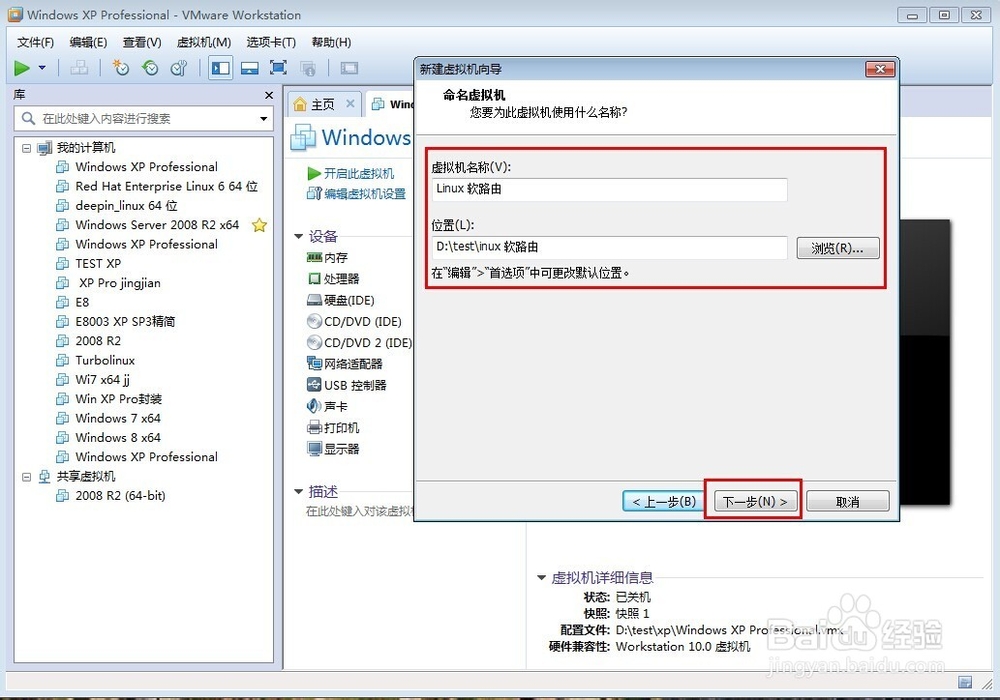The image size is (1000, 700).
Task: Click the status bar message log icon
Action: (x=965, y=682)
